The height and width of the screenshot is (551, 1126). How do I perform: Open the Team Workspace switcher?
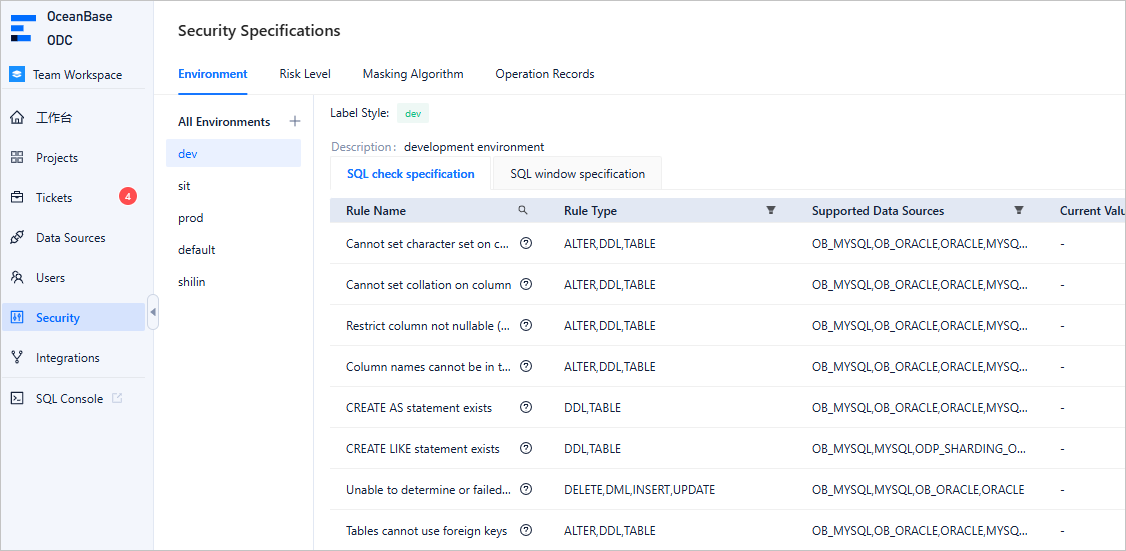(76, 75)
